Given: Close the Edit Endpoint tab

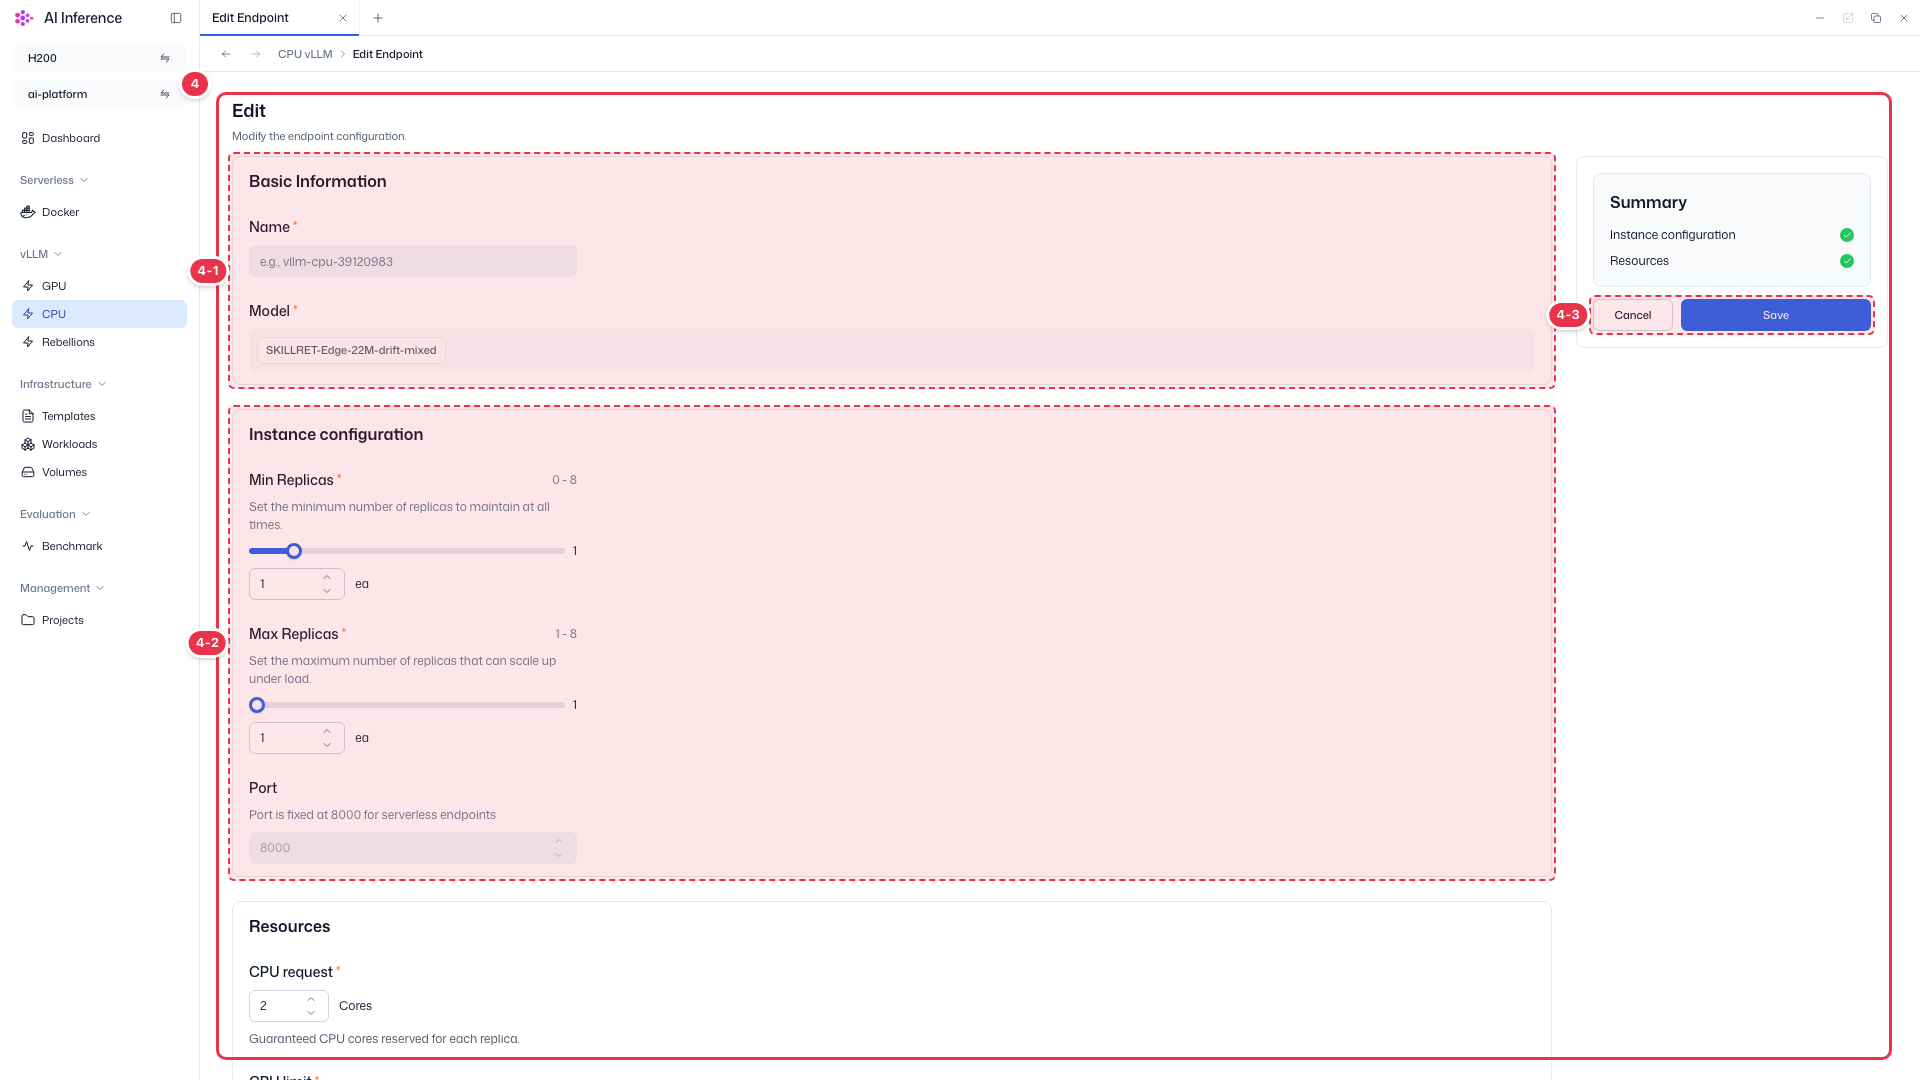Looking at the screenshot, I should pyautogui.click(x=343, y=18).
